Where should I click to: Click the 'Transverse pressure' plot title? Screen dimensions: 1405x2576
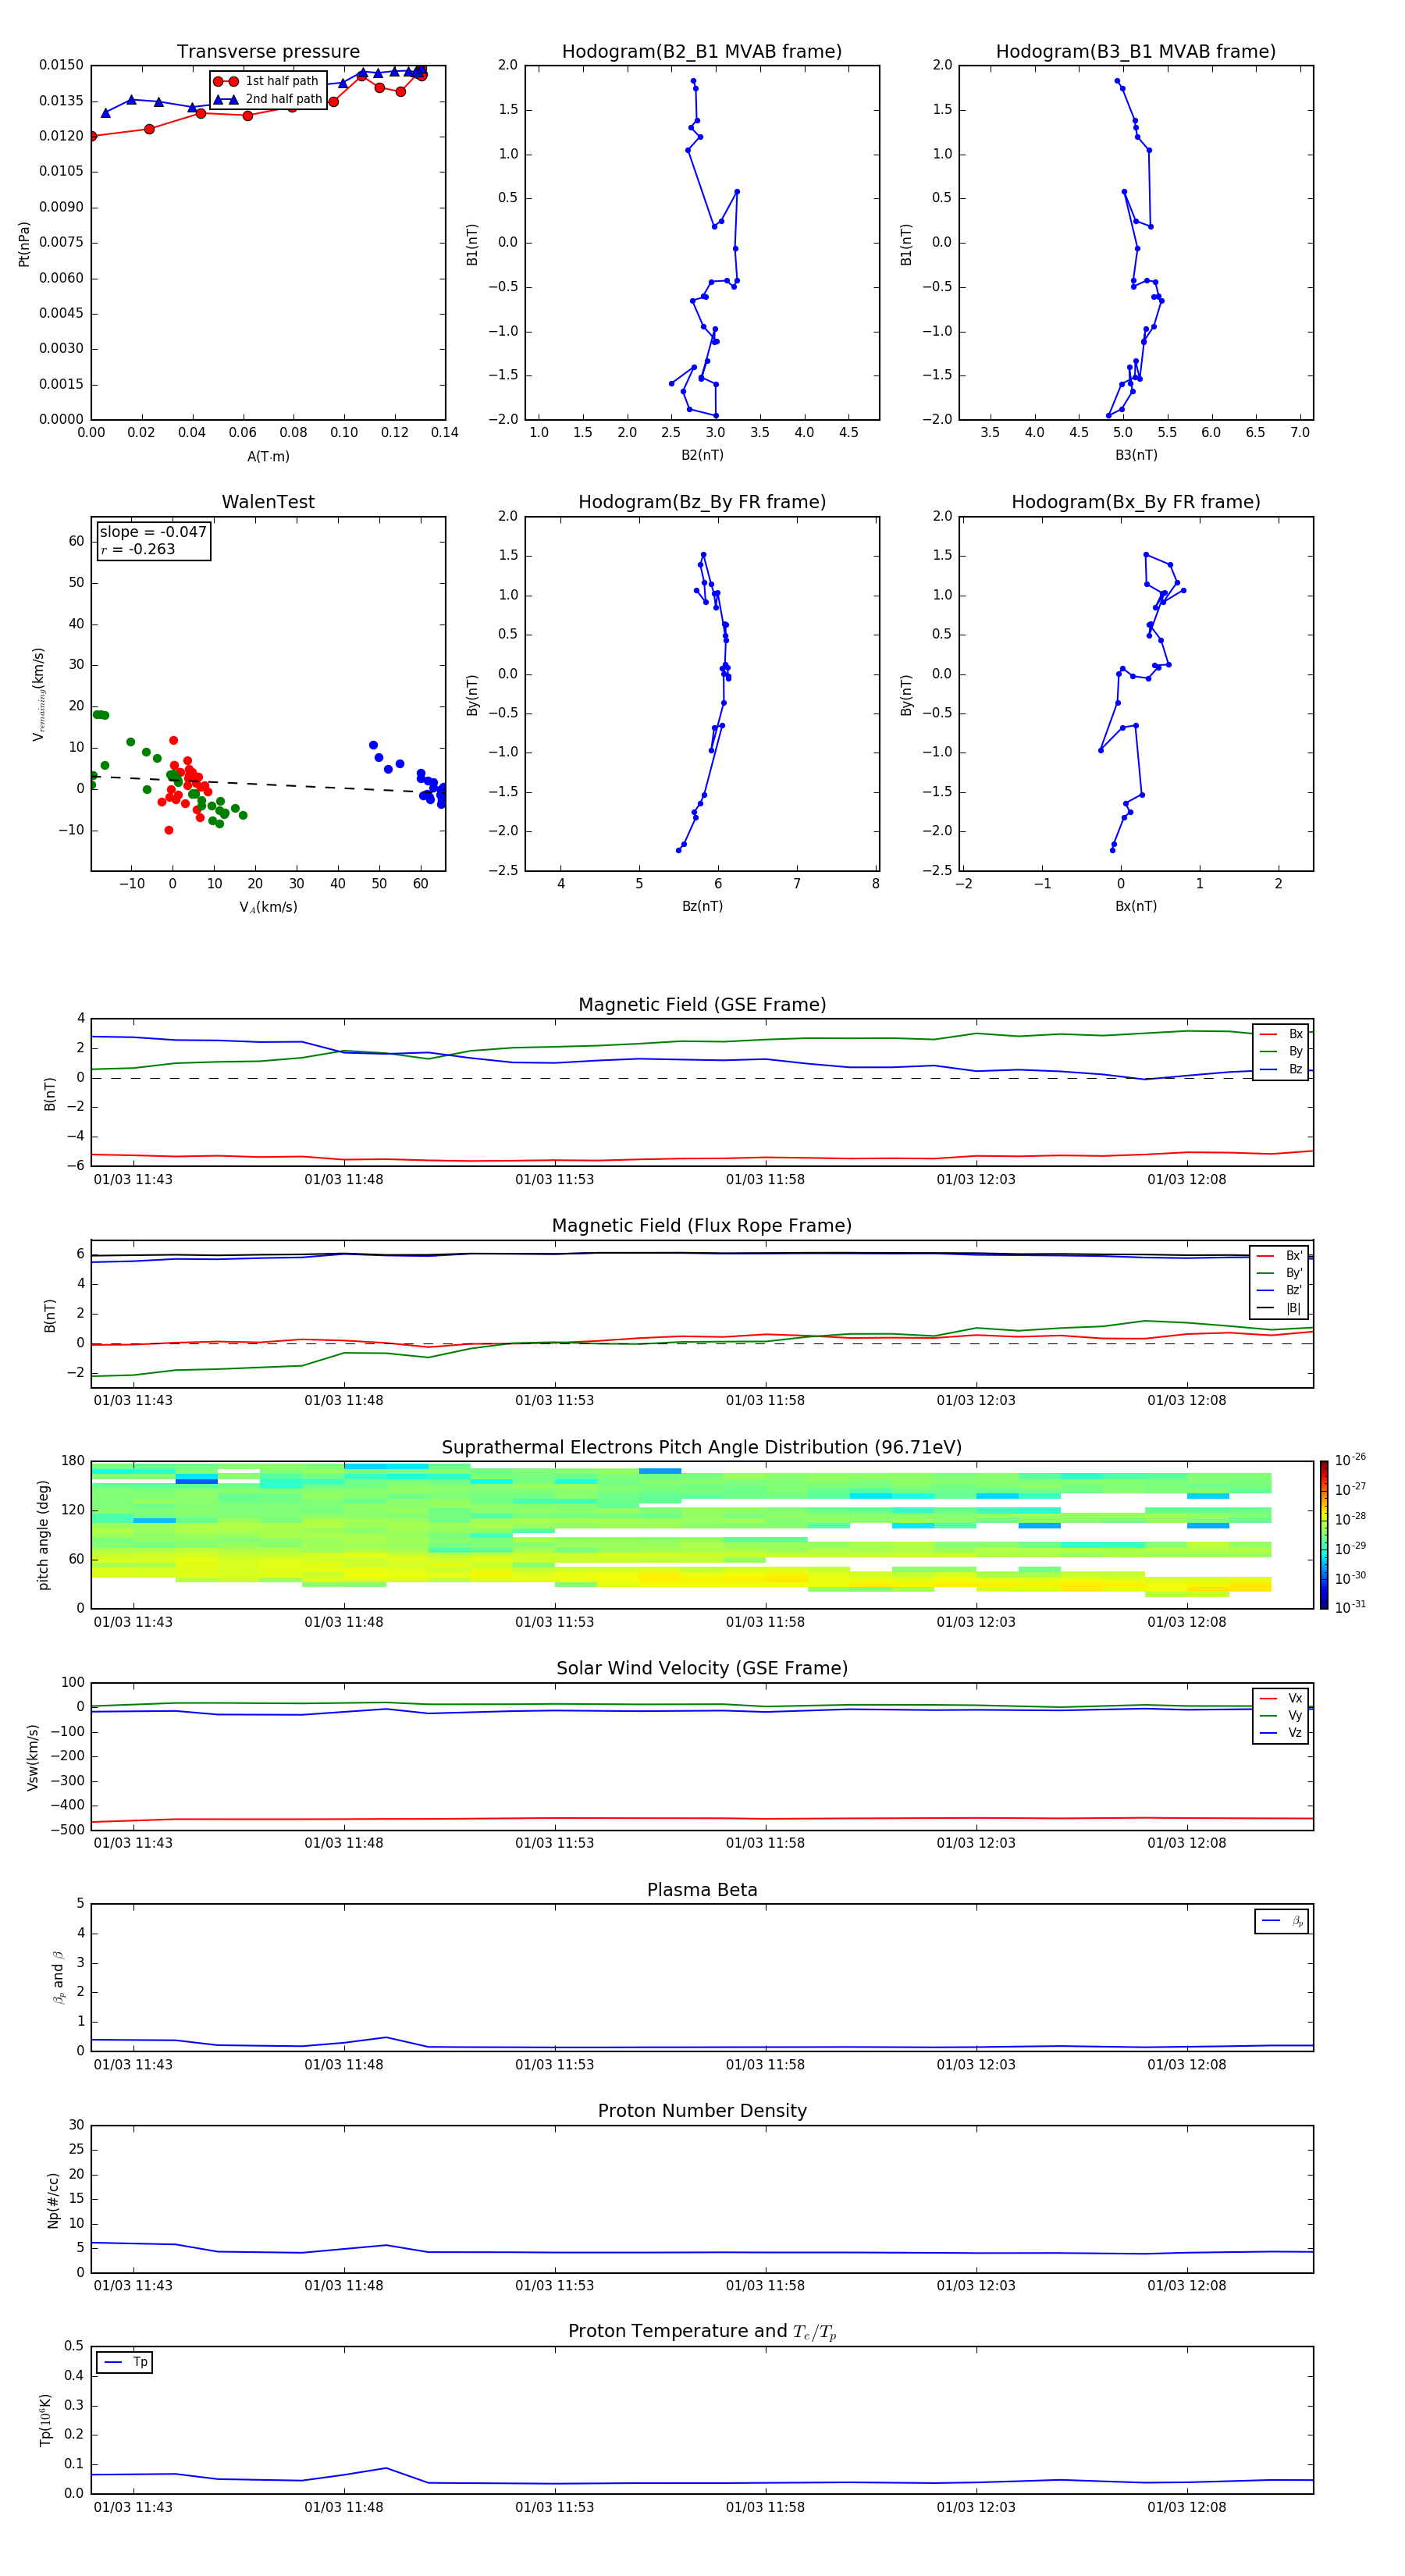click(x=268, y=52)
